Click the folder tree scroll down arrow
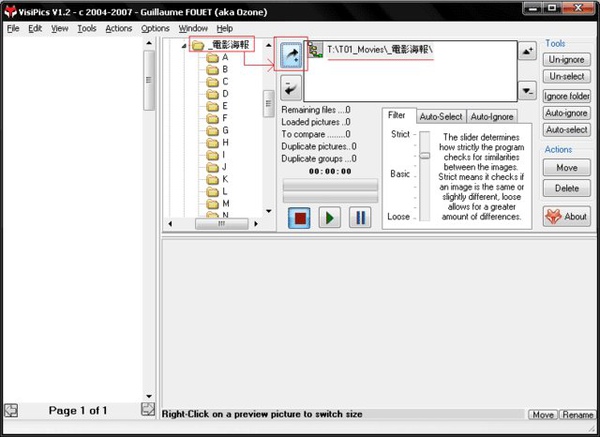Image resolution: width=600 pixels, height=437 pixels. (x=269, y=211)
